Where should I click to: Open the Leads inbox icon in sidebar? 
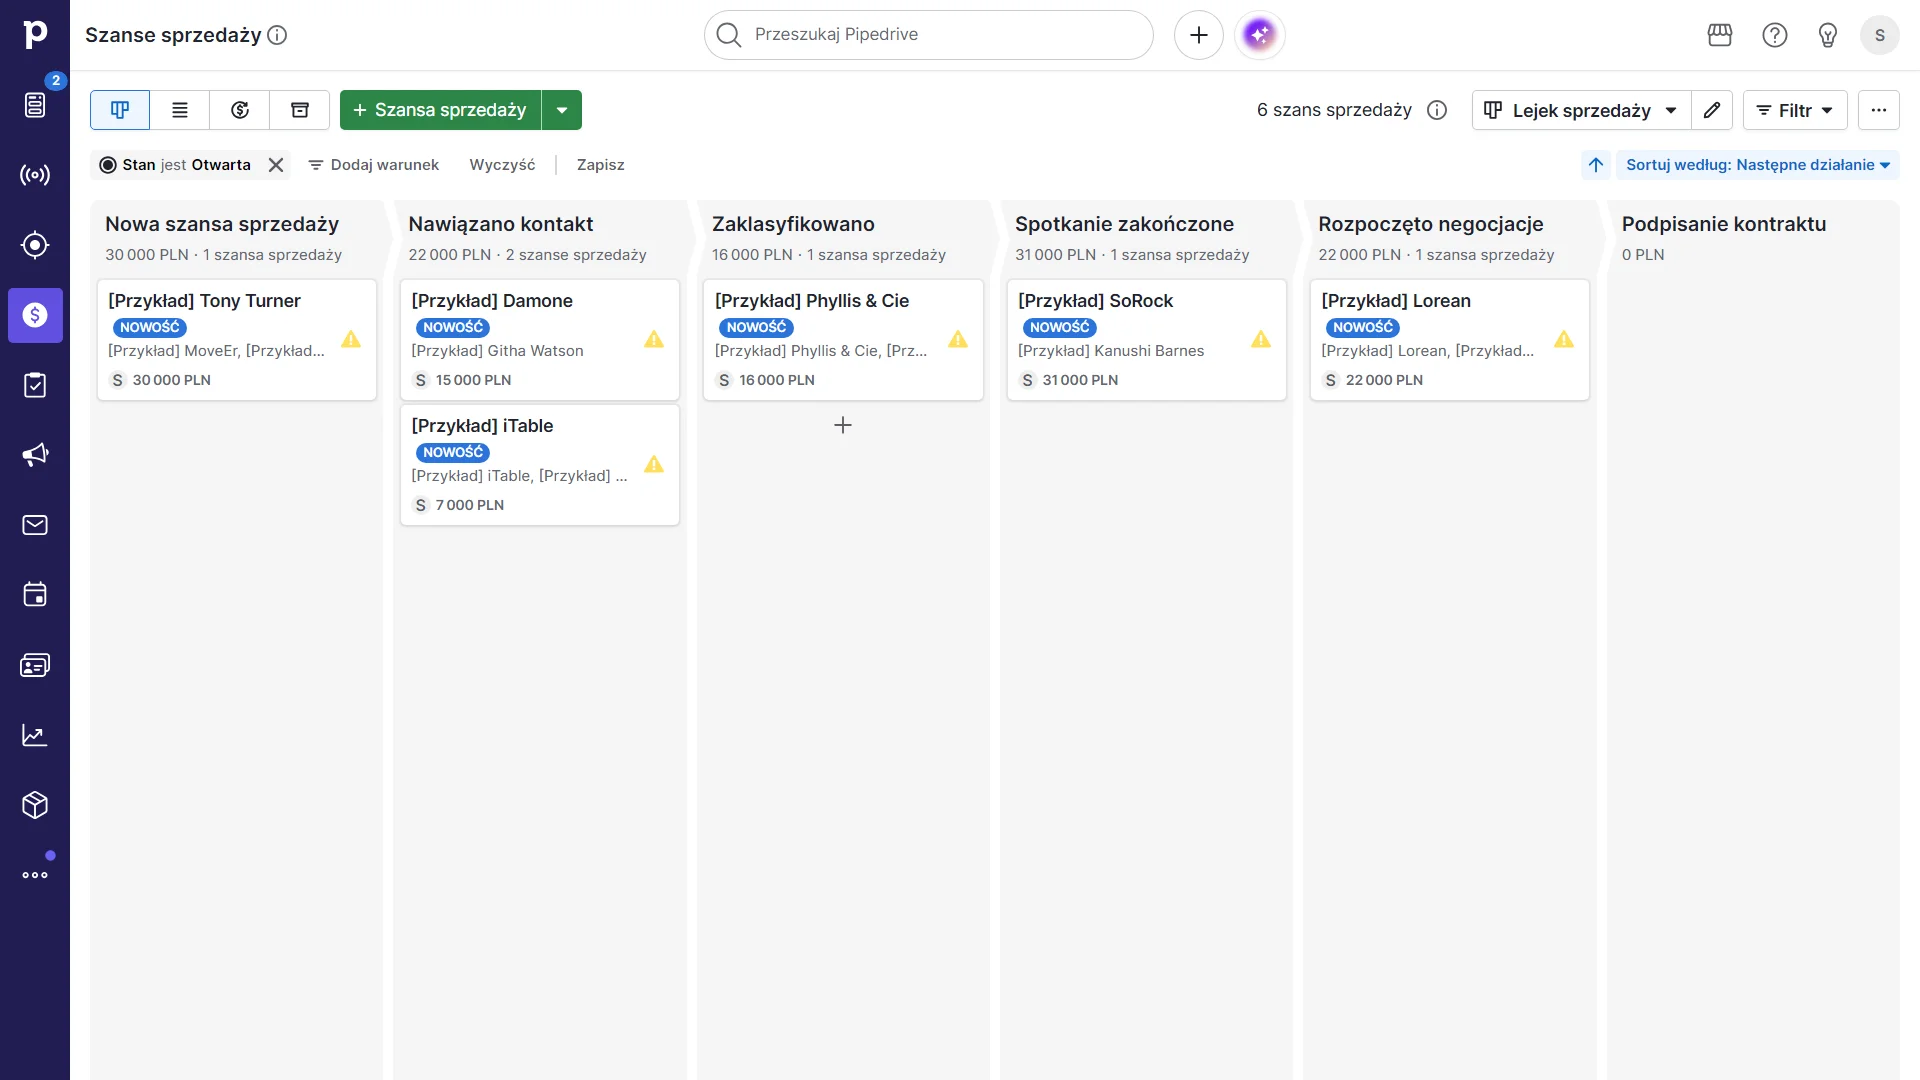36,105
